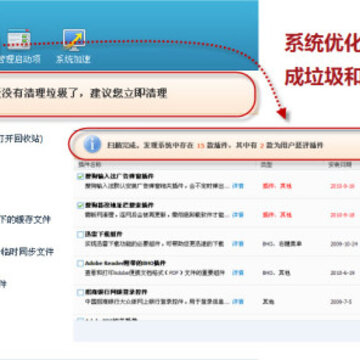Sort by the 插件名称 column header
Screen dimensions: 360x360
90,165
